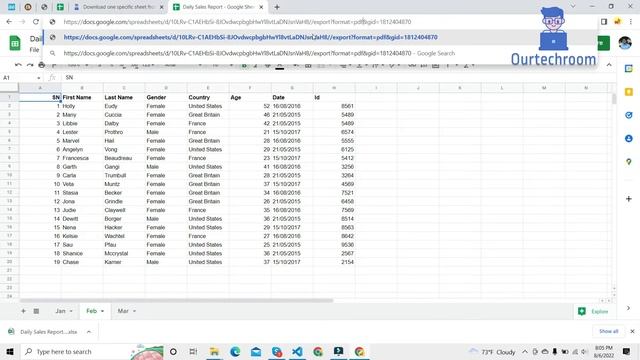Close the Daily Sales Report tab

point(261,7)
